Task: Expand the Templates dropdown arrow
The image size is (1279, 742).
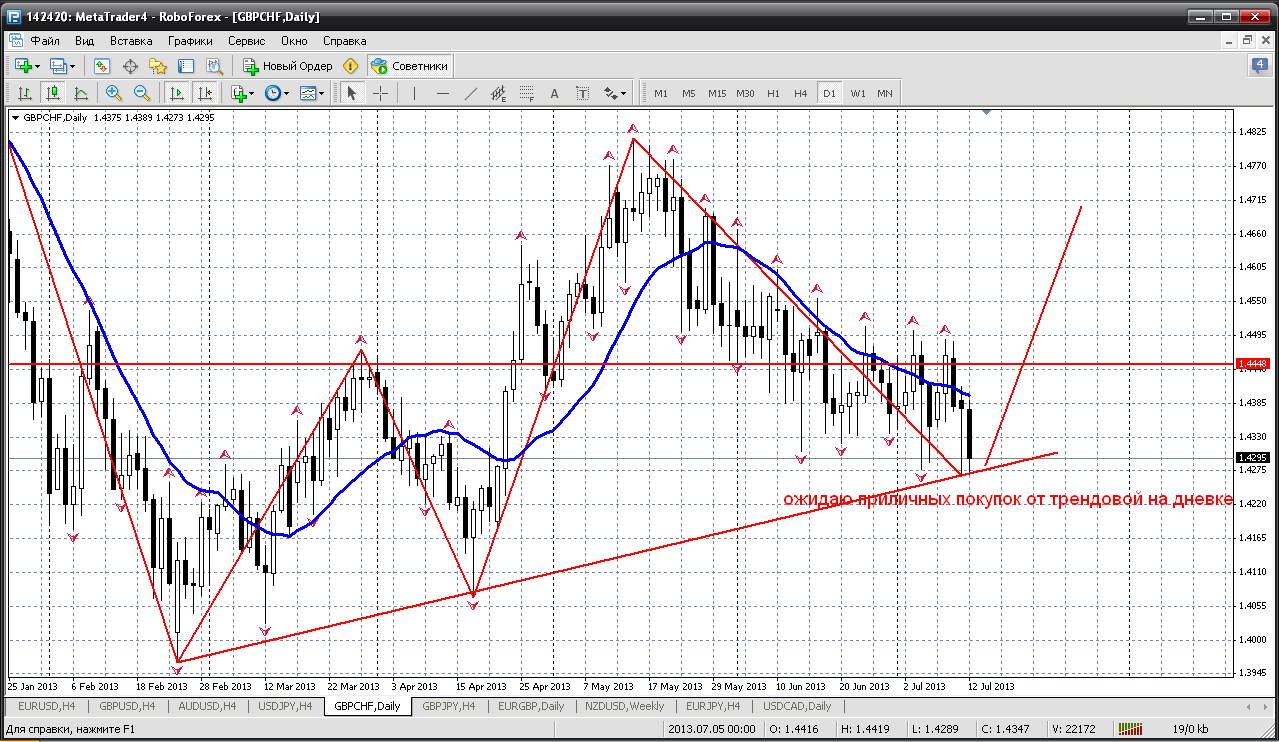Action: (322, 93)
